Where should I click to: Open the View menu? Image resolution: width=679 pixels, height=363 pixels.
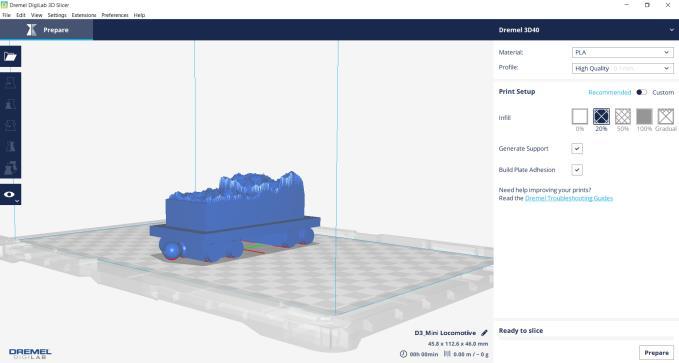click(36, 15)
